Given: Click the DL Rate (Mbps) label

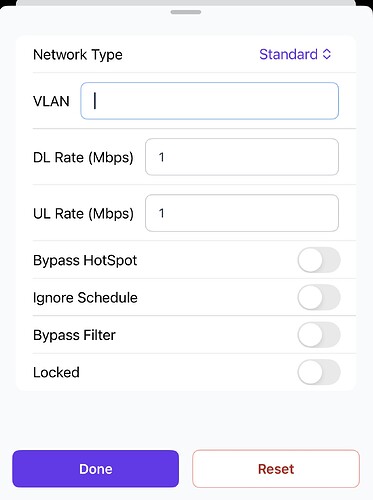Looking at the screenshot, I should (83, 157).
